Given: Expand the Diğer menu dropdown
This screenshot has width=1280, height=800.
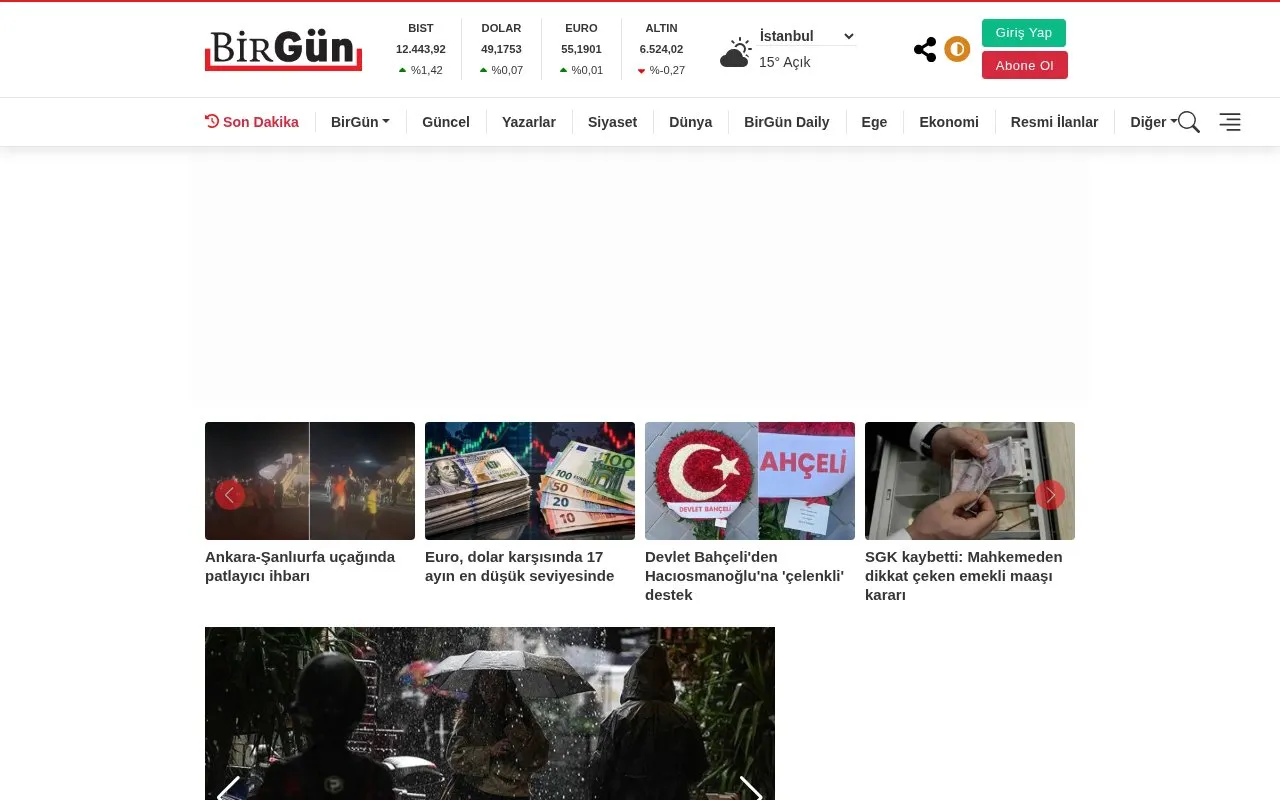Looking at the screenshot, I should tap(1153, 122).
